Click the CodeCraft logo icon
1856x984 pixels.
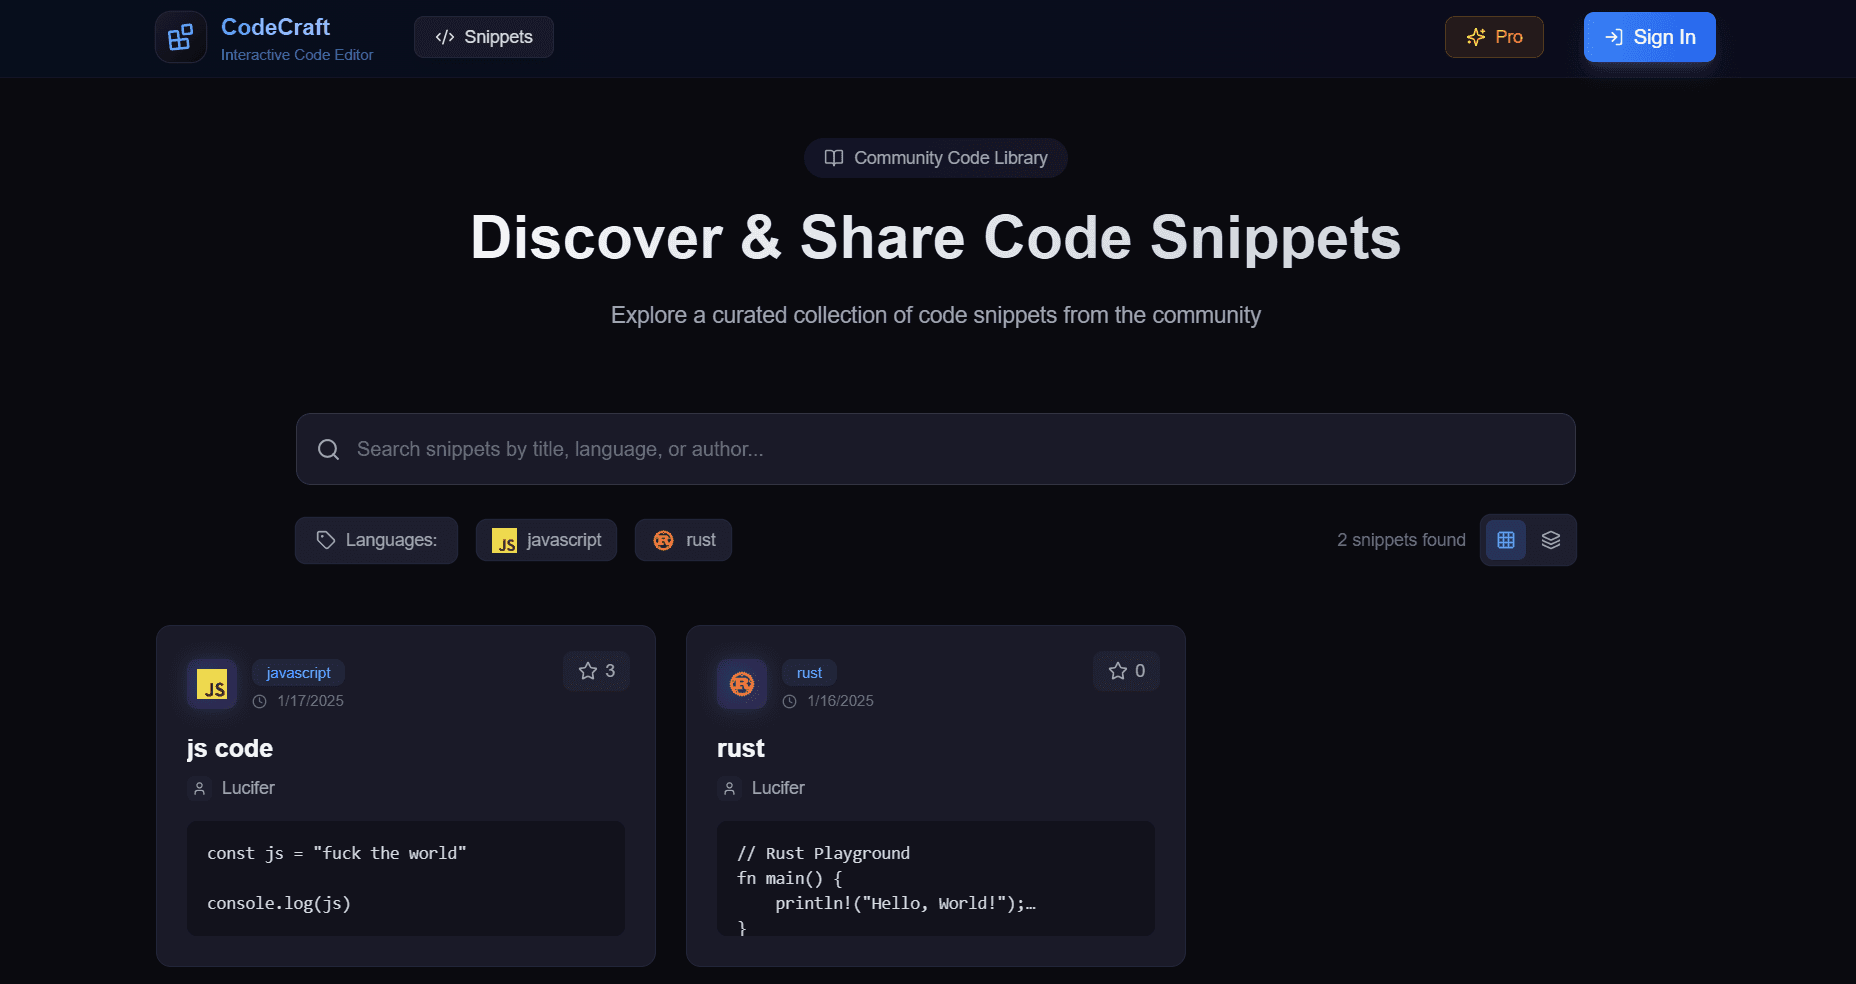(181, 38)
